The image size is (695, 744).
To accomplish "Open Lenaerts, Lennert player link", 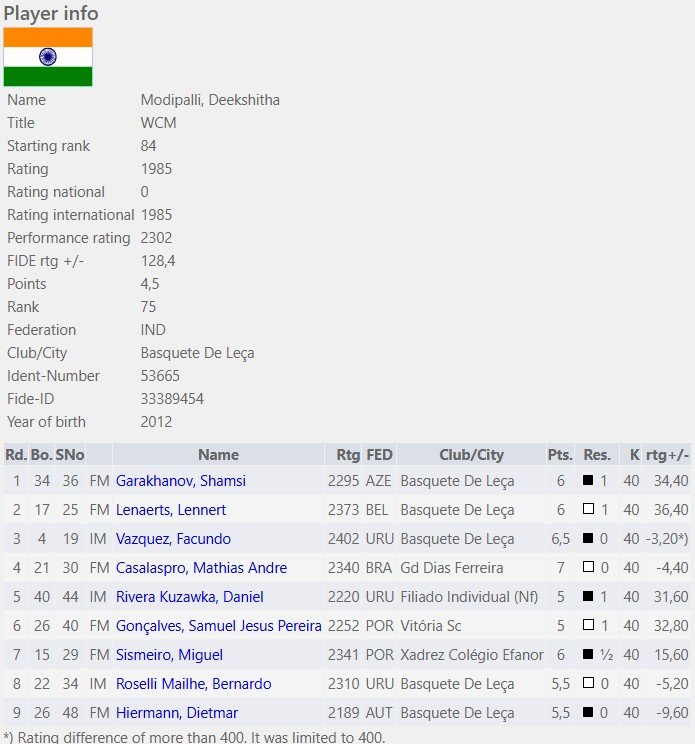I will [x=171, y=510].
